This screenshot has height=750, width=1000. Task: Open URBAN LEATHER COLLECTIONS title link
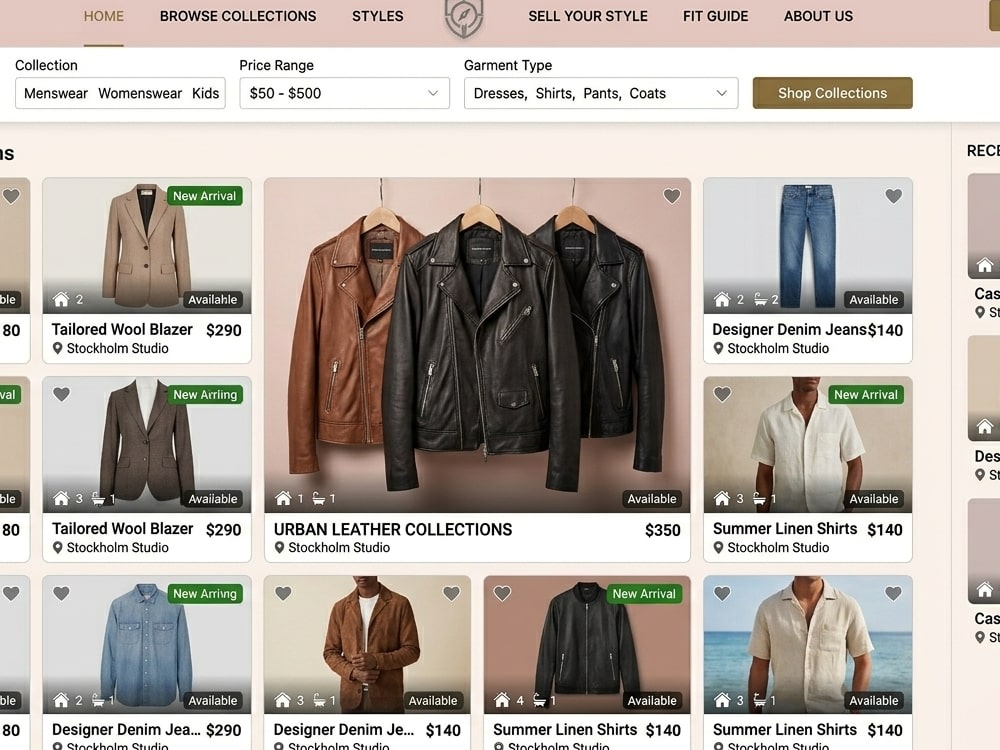coord(393,530)
